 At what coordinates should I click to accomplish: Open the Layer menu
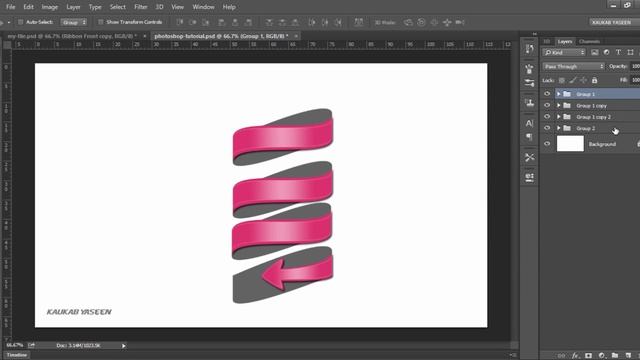[73, 7]
